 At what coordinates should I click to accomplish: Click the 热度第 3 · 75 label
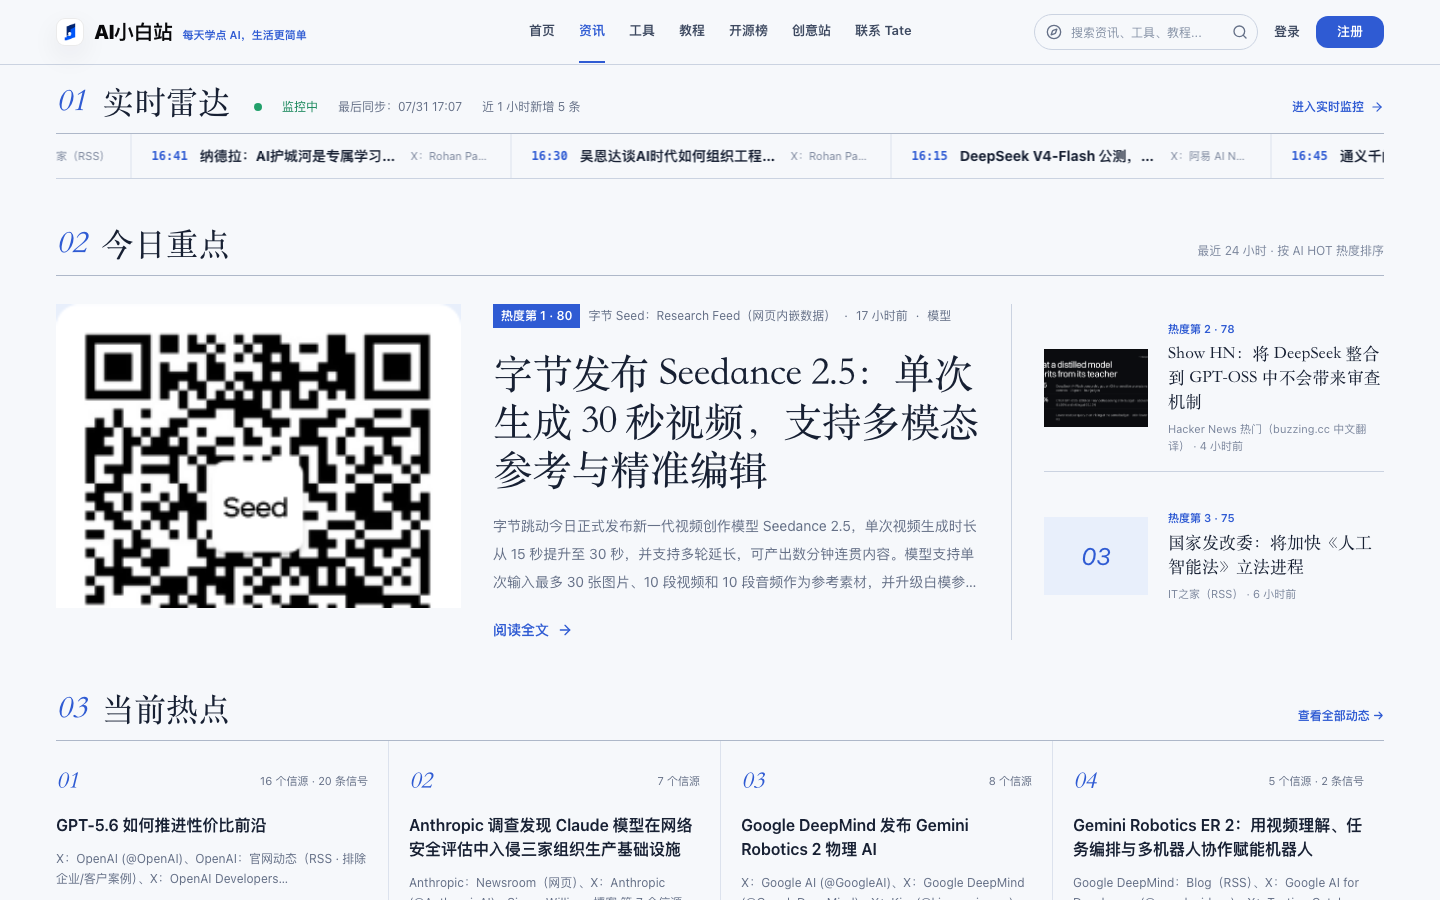point(1201,518)
